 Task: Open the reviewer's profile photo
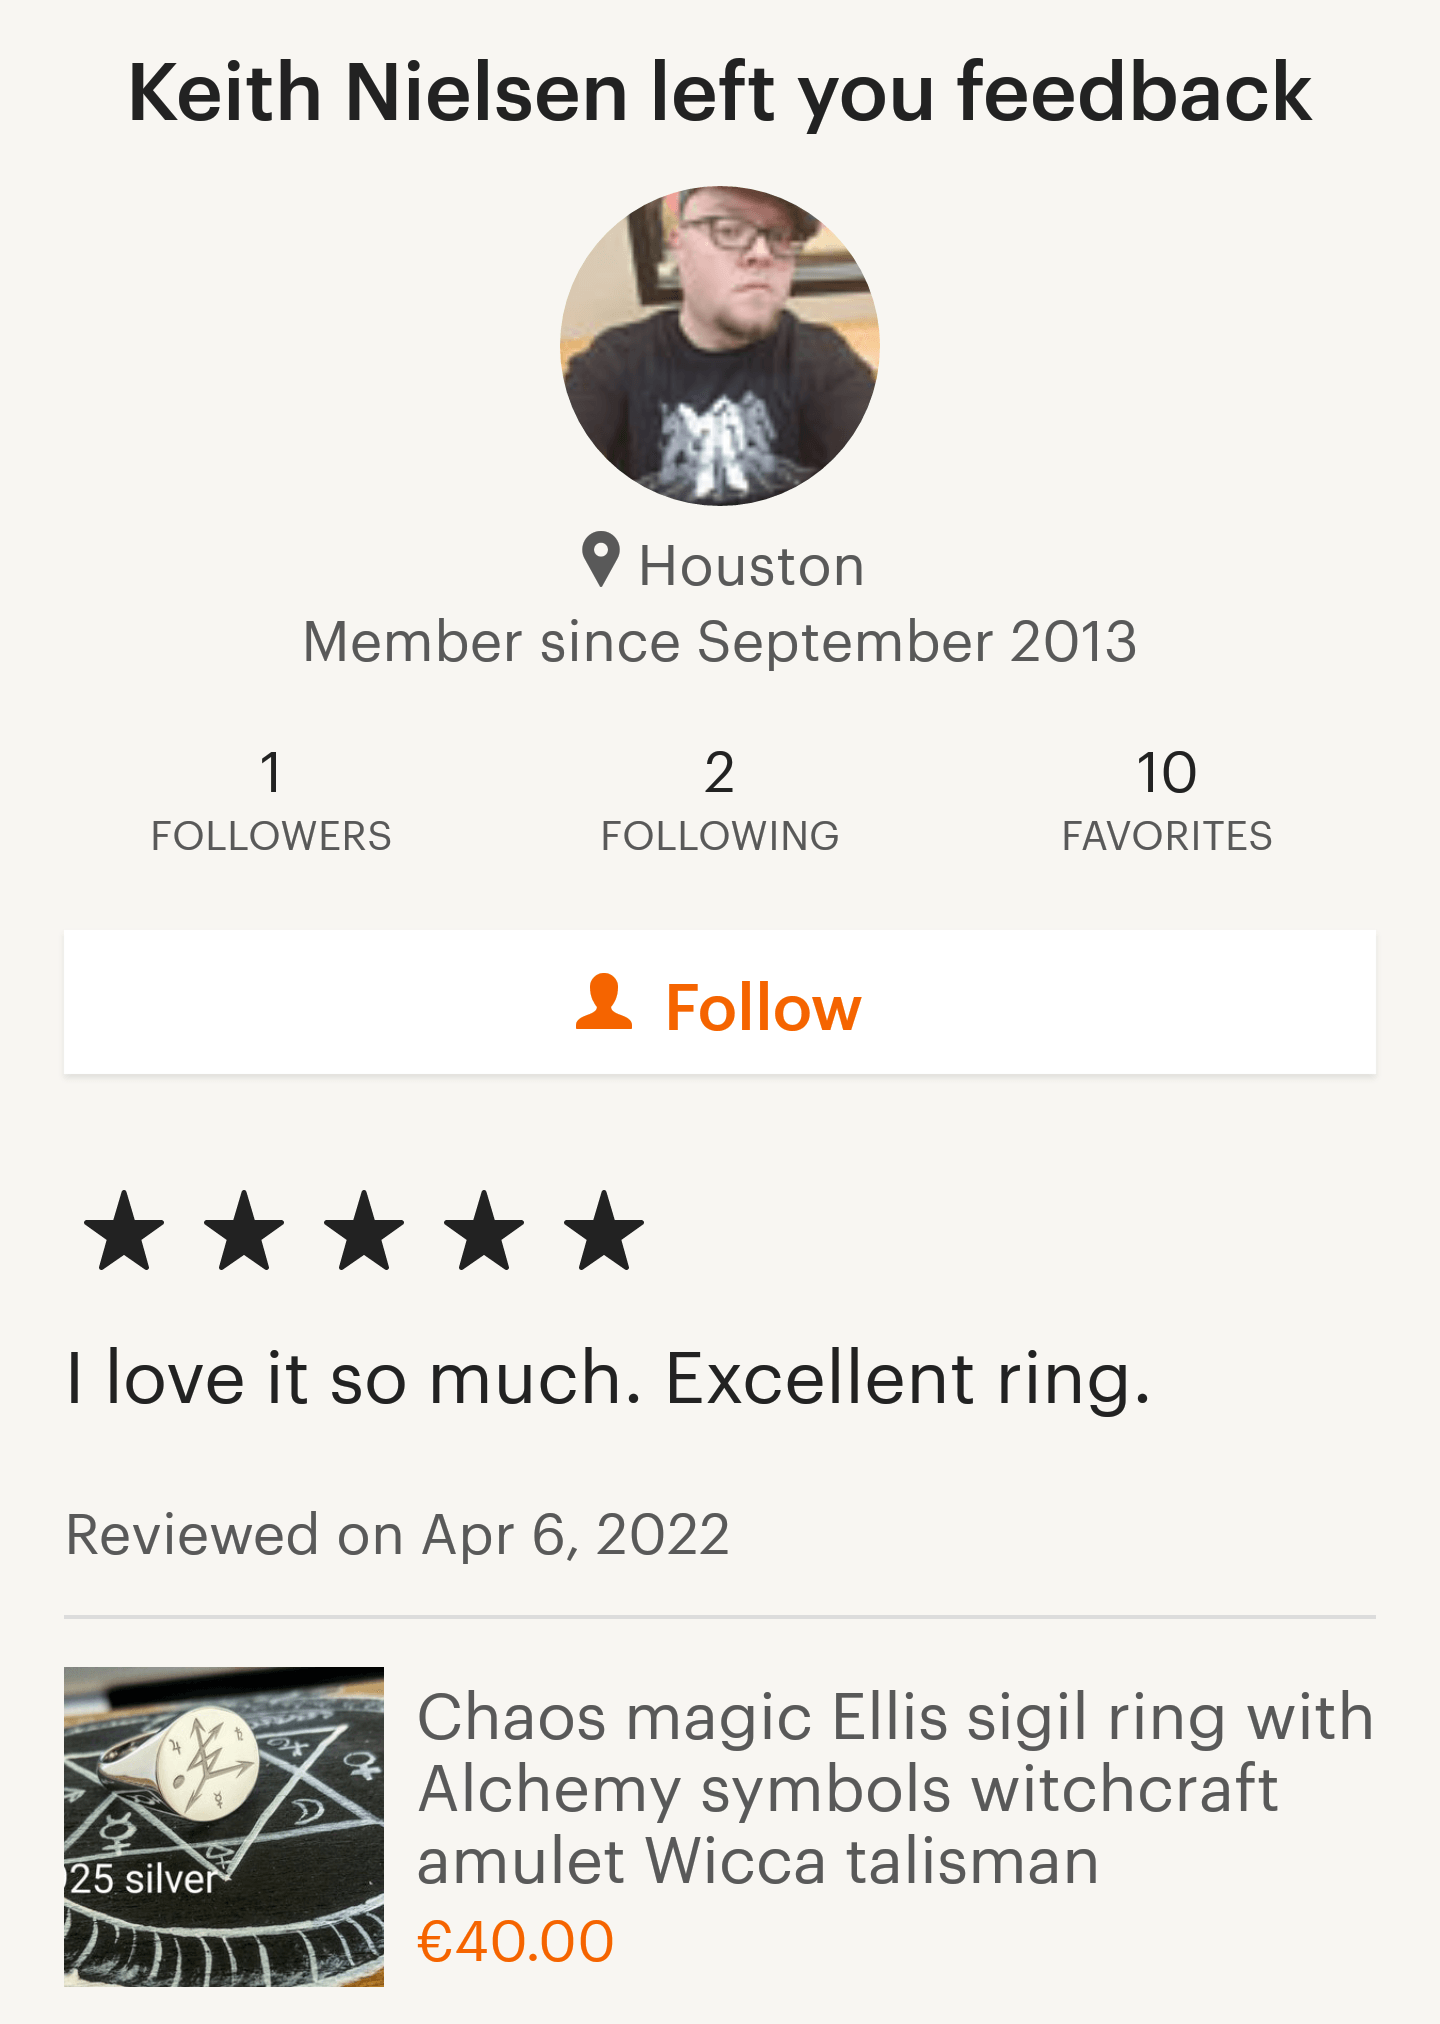(720, 346)
